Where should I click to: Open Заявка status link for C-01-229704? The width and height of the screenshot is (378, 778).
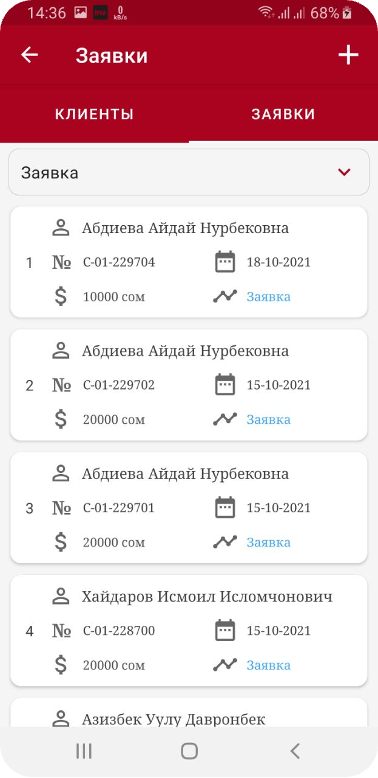coord(268,297)
